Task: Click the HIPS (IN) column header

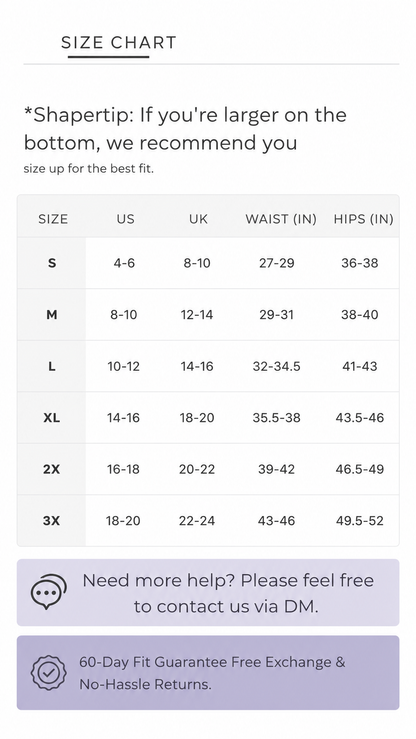Action: pos(363,219)
